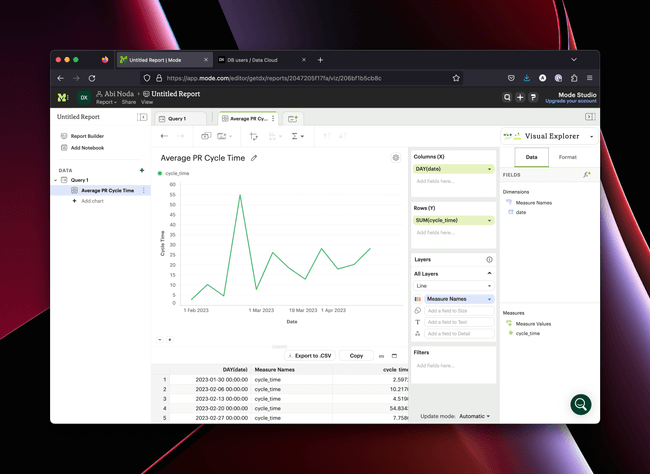Collapse the left sidebar panel
The width and height of the screenshot is (650, 474).
click(142, 118)
